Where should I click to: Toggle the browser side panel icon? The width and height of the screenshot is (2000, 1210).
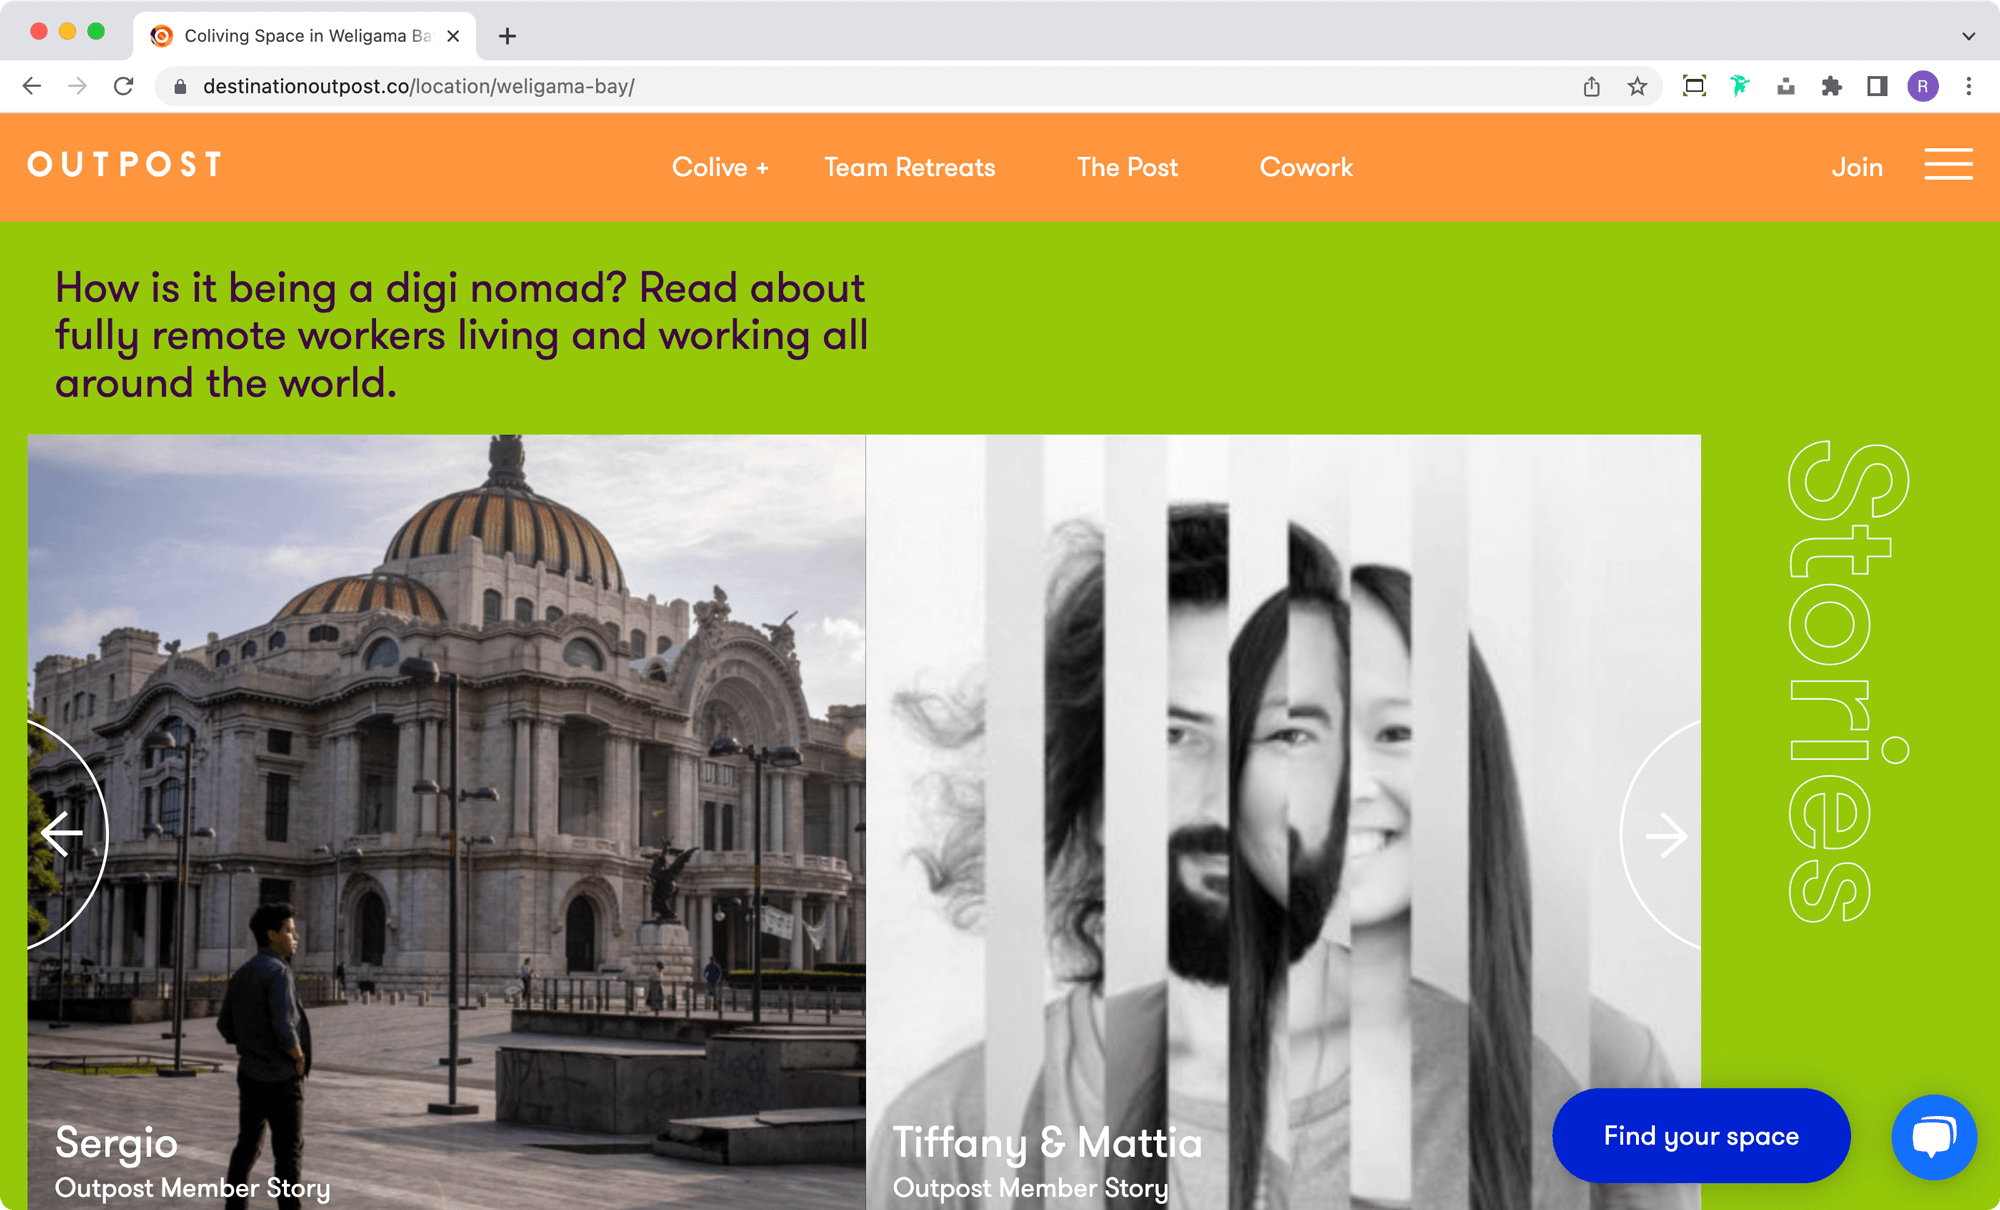[x=1877, y=87]
